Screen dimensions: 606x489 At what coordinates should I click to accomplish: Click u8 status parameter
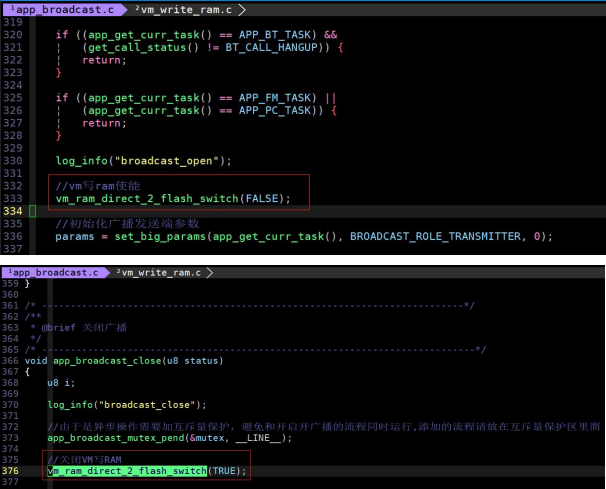[193, 361]
